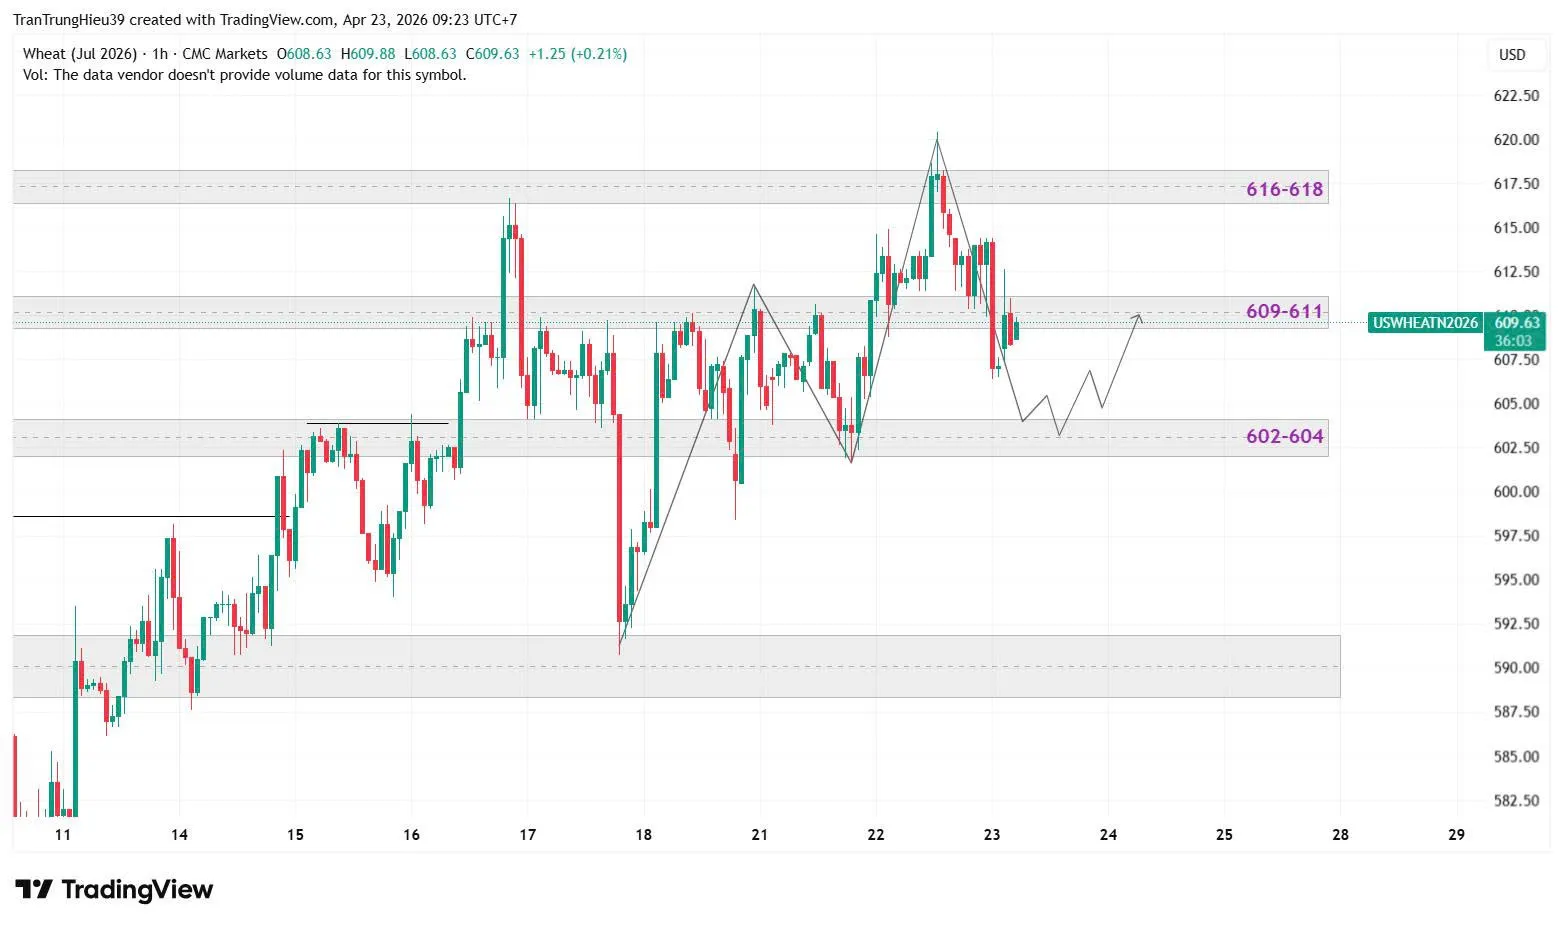Click CMC Markets data source name
The image size is (1563, 927).
(225, 54)
